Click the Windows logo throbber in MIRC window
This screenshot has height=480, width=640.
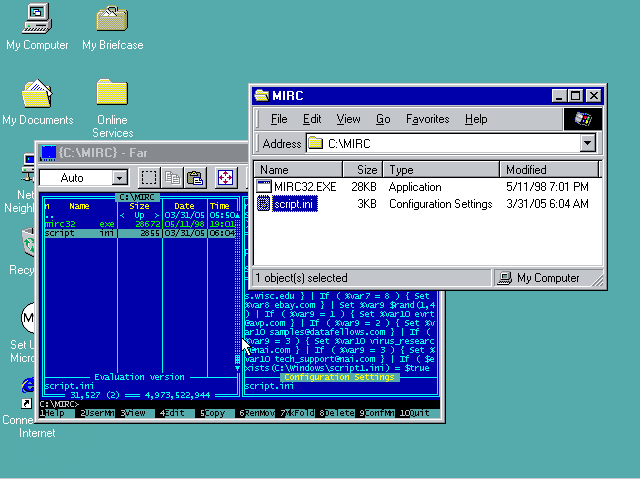(582, 119)
